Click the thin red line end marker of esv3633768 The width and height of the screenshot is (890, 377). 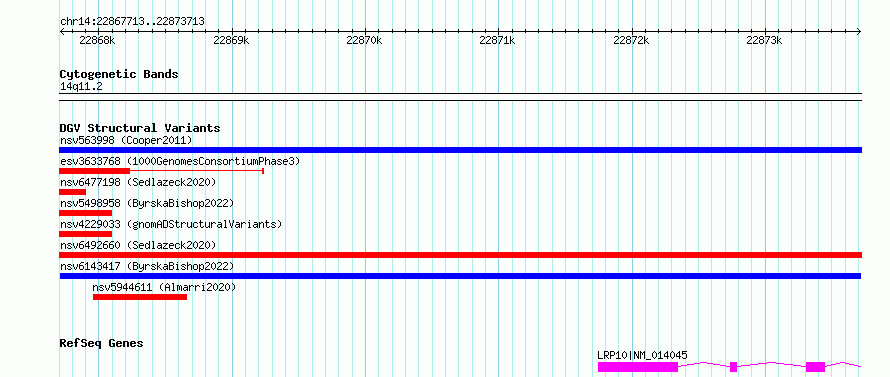pos(263,171)
